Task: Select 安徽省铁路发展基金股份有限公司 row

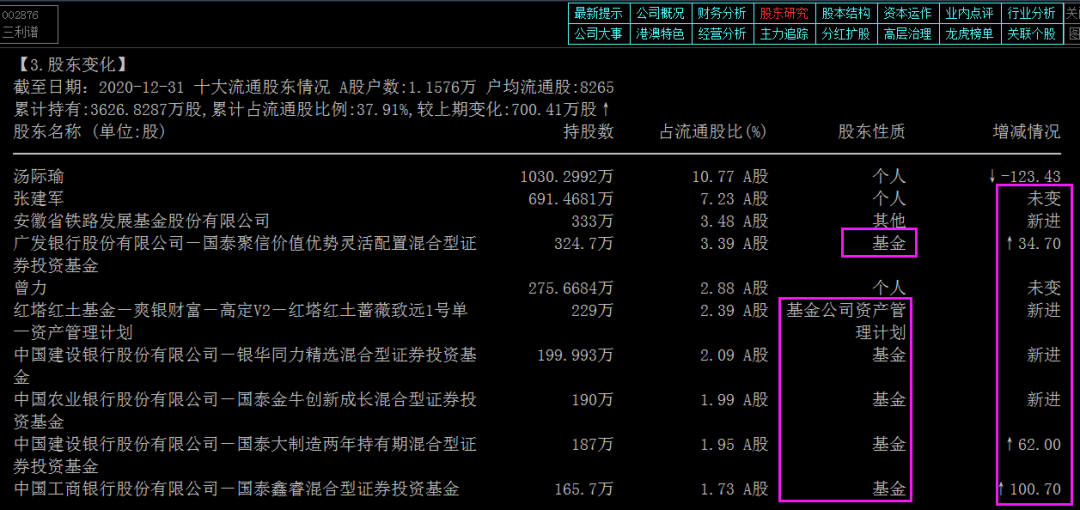Action: (x=141, y=221)
